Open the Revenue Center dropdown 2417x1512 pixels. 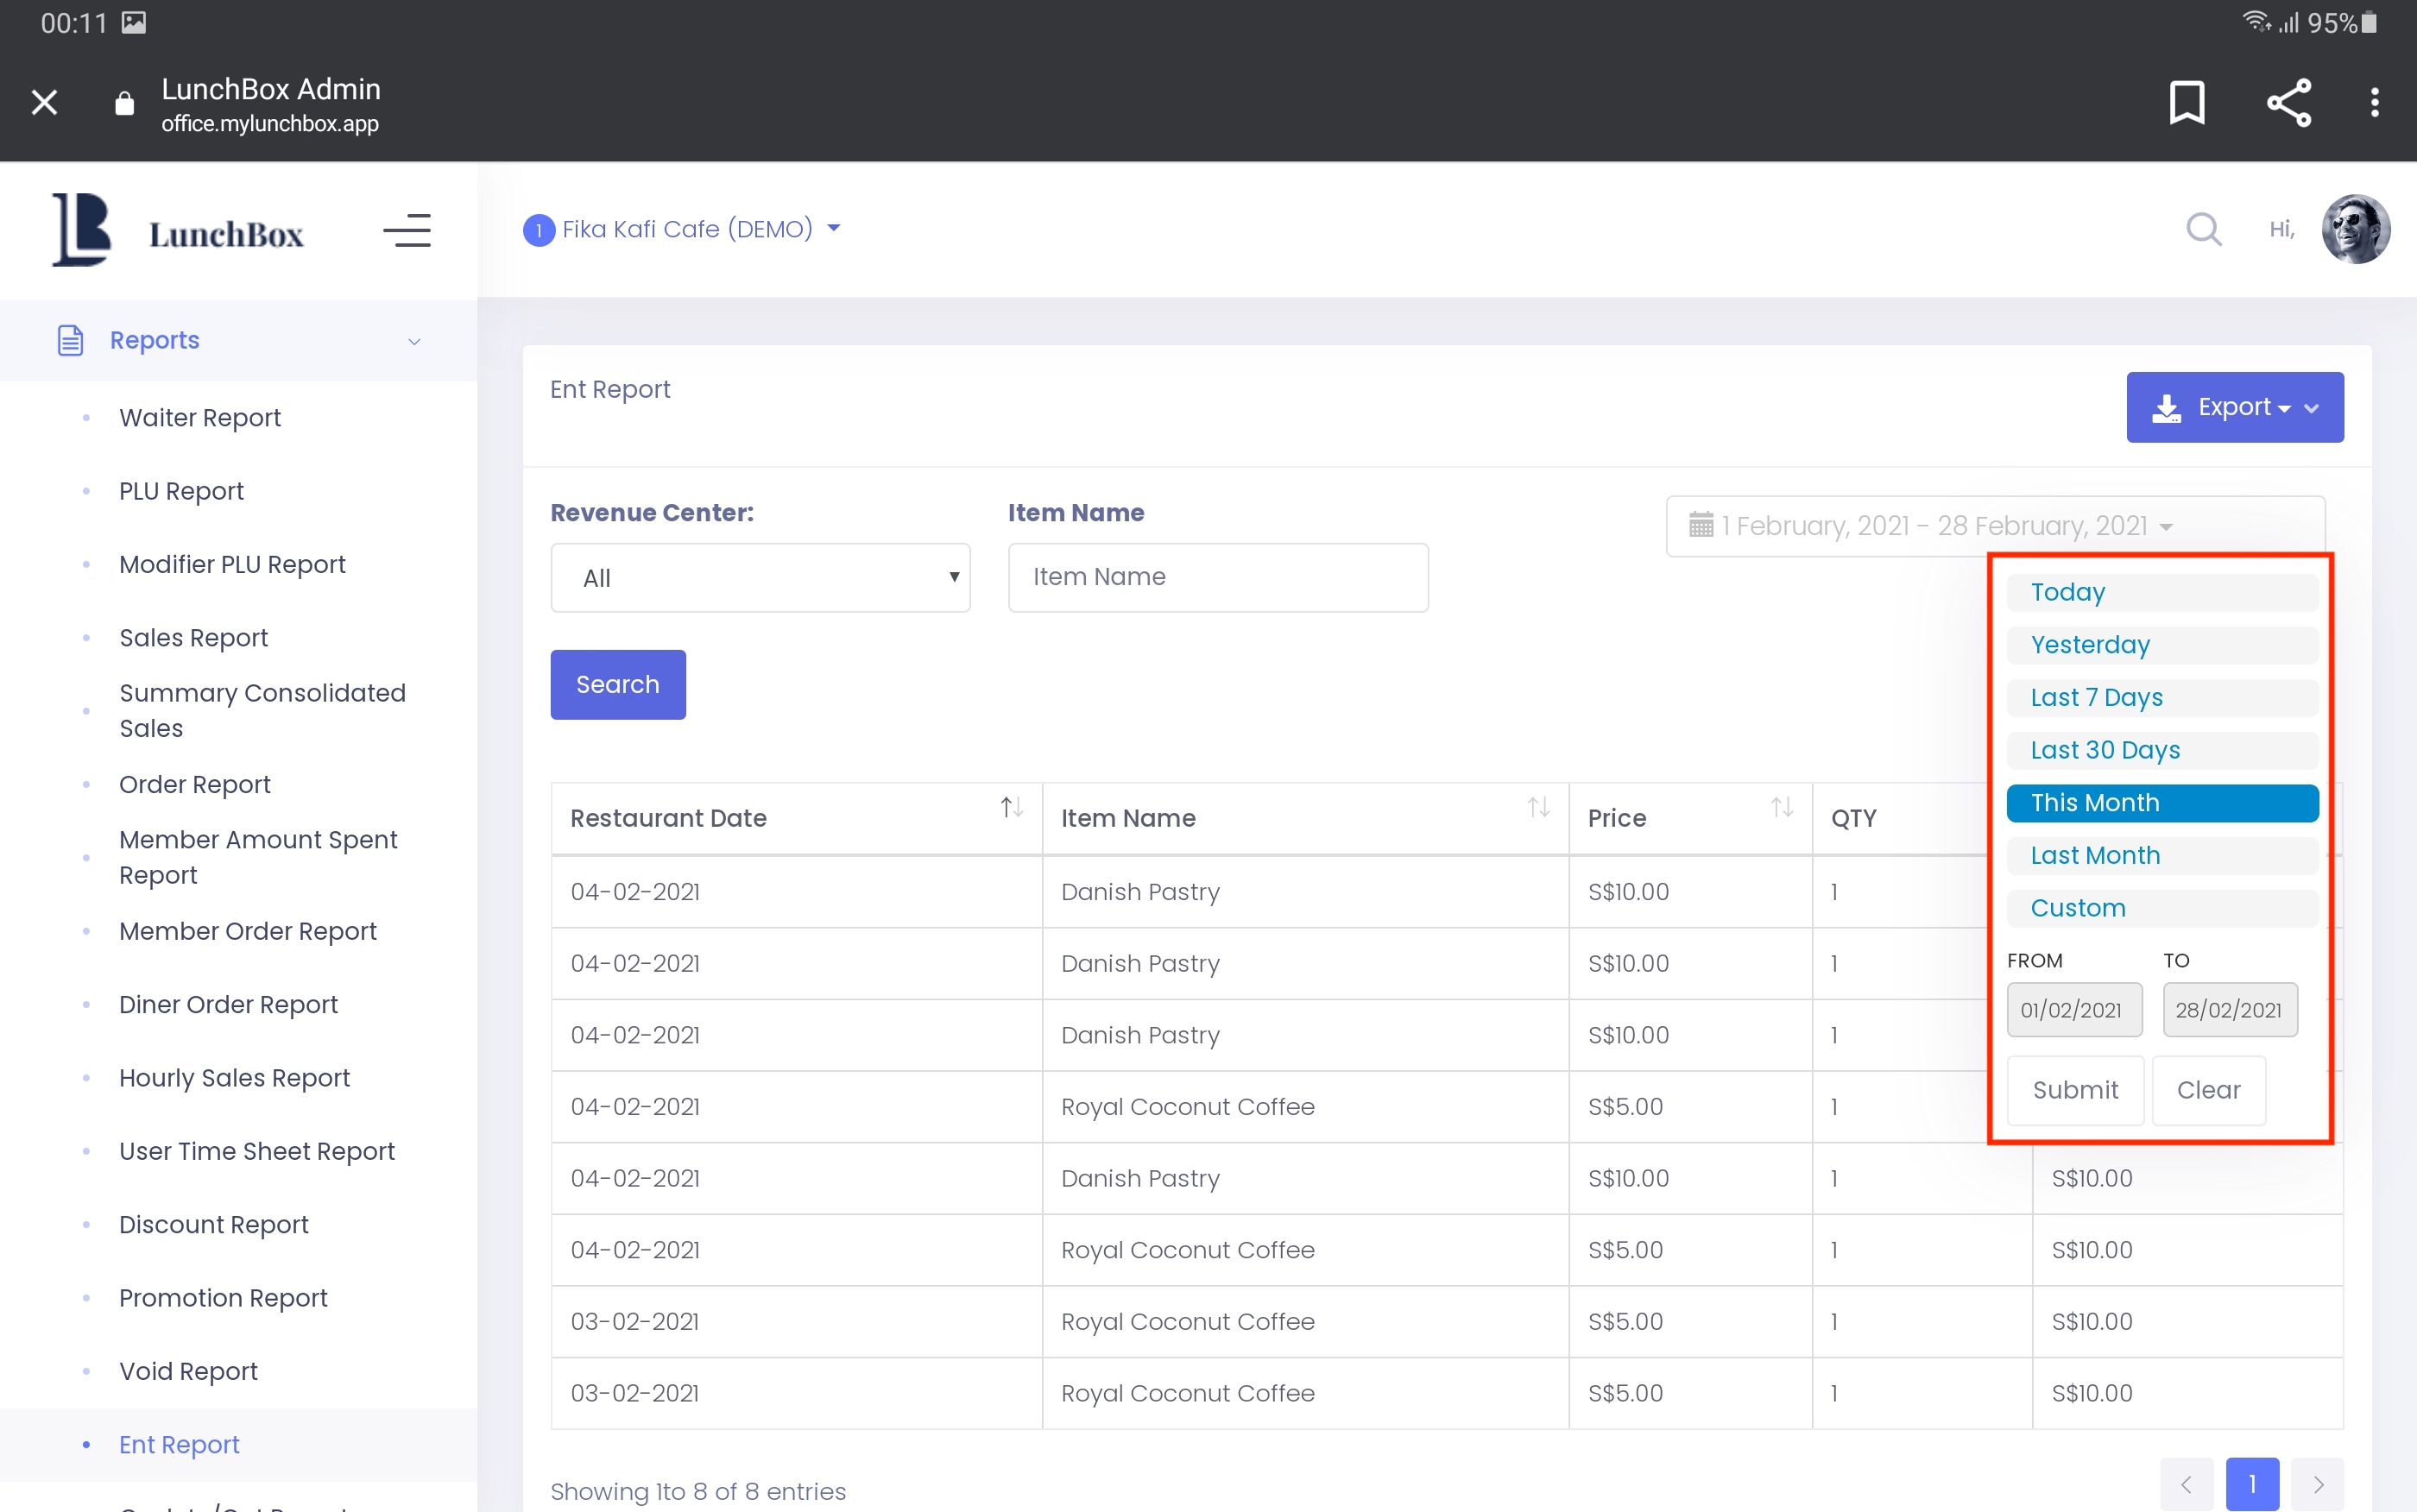tap(760, 578)
